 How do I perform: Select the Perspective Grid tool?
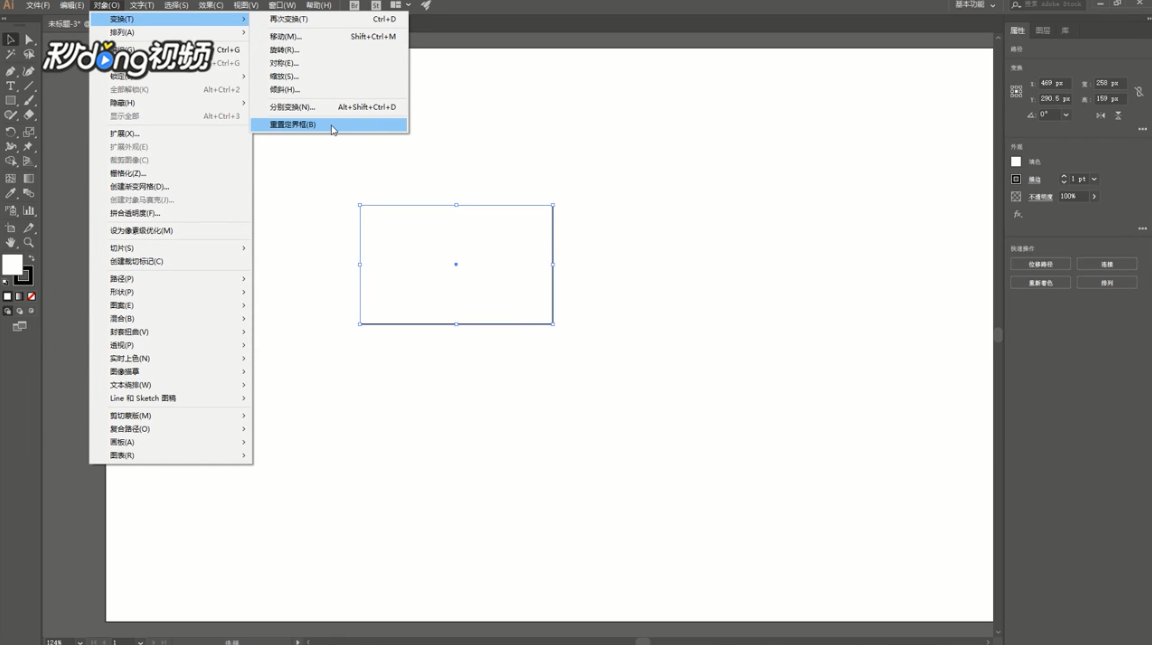click(29, 162)
